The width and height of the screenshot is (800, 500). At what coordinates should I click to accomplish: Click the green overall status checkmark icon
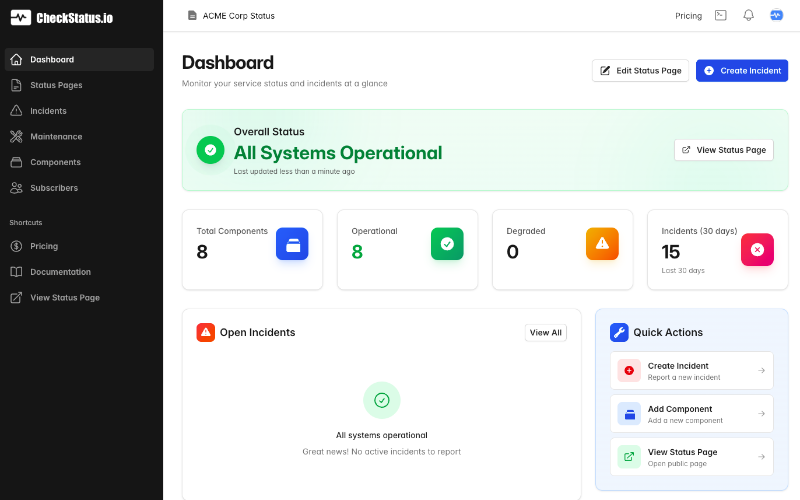210,150
